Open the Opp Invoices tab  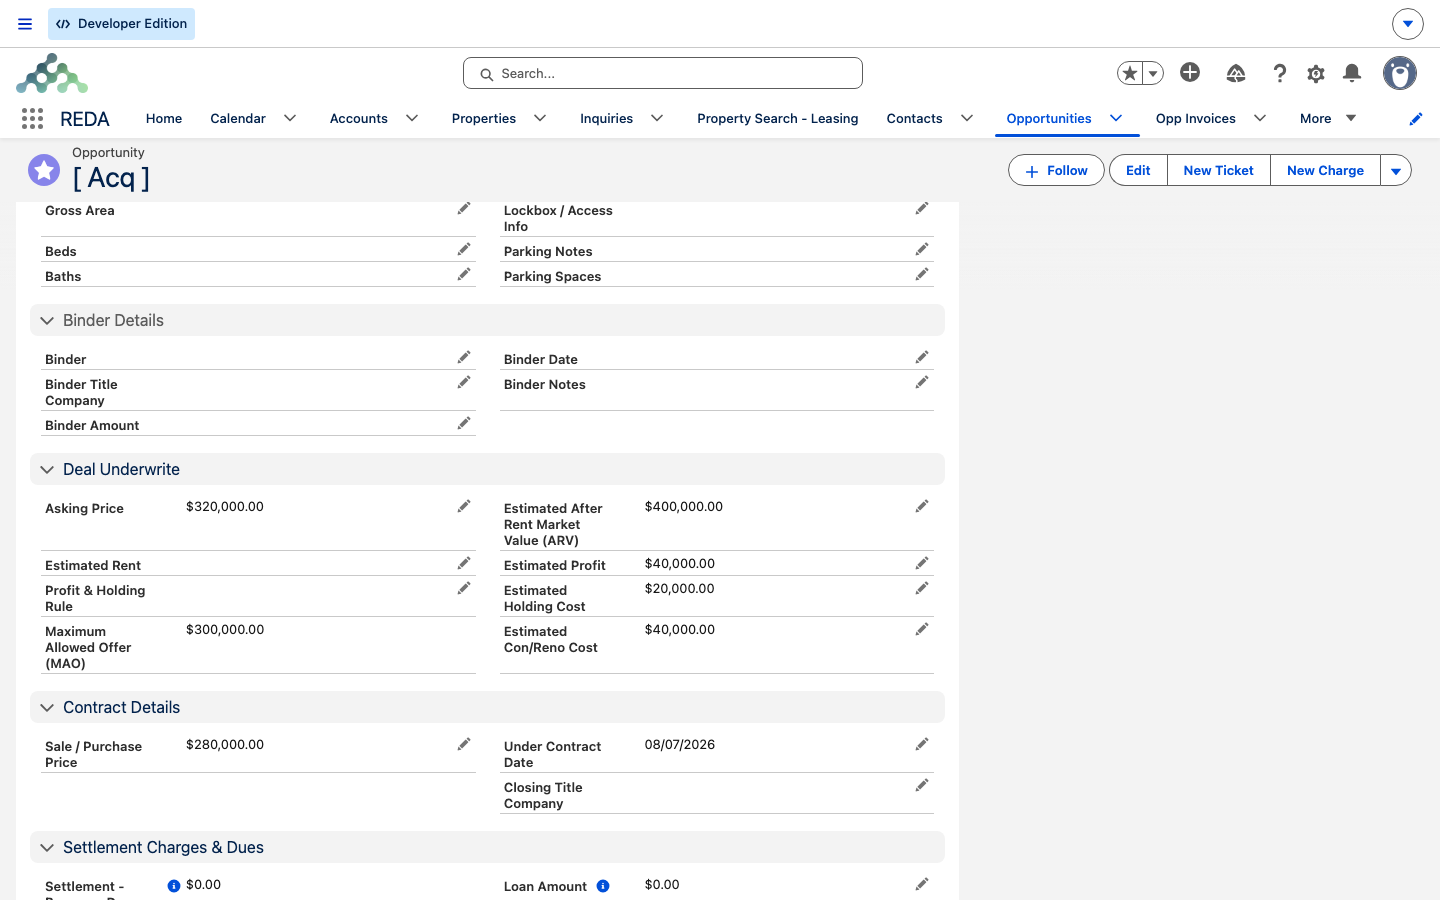pyautogui.click(x=1196, y=118)
